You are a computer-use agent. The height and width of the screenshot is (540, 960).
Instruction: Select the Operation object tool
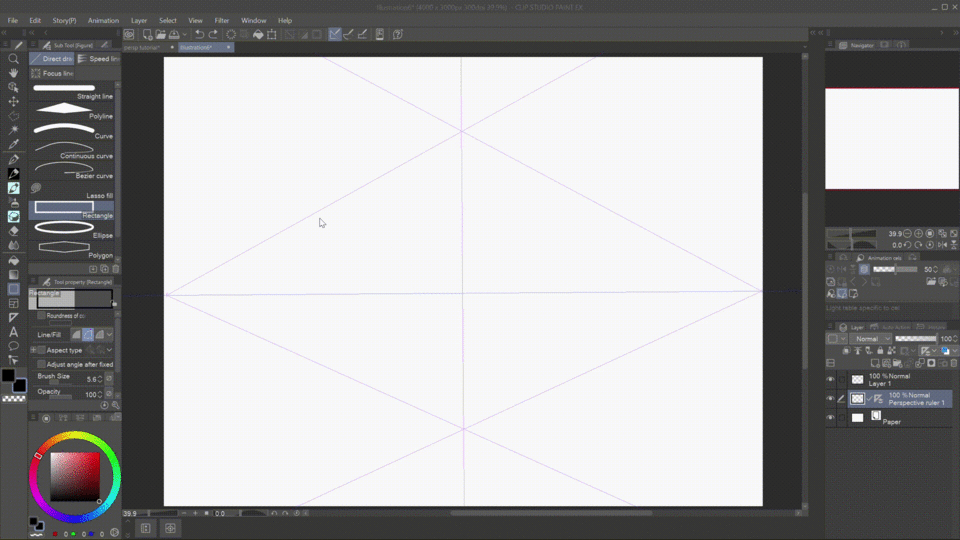tap(13, 87)
